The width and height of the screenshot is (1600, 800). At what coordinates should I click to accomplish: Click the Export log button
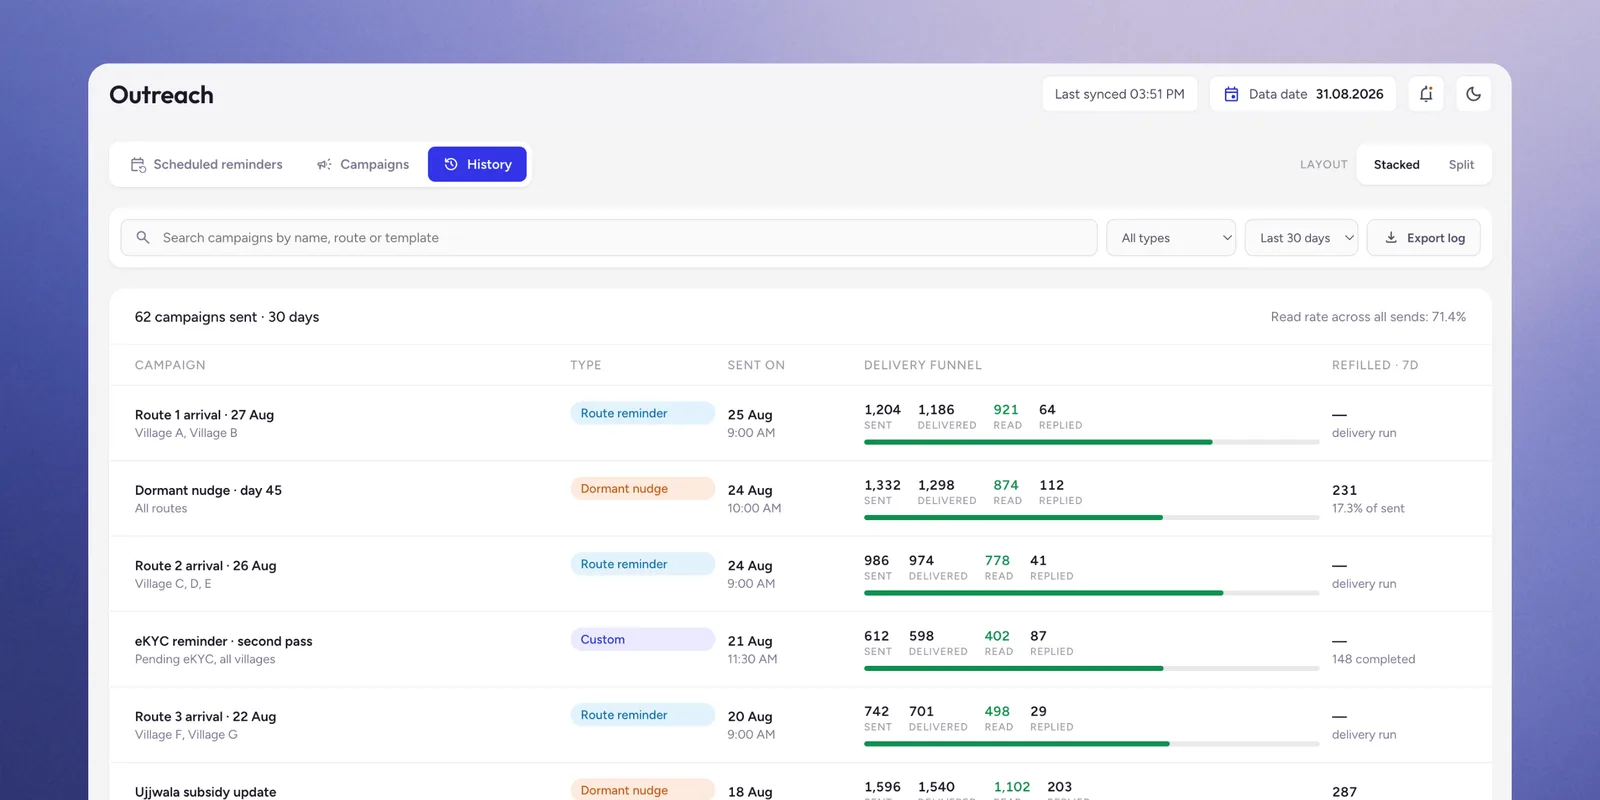[x=1424, y=238]
